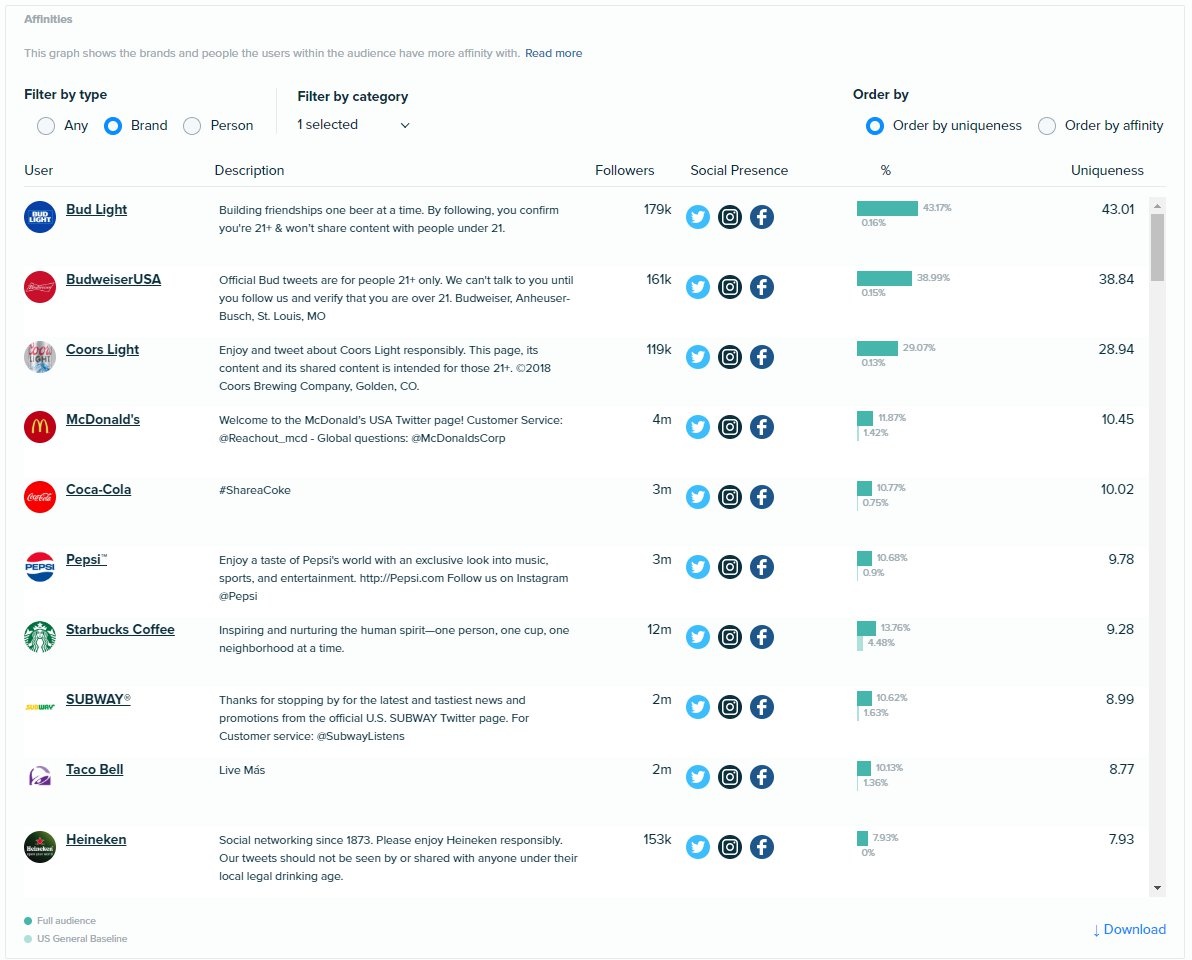Click the Social Presence column header

[739, 170]
